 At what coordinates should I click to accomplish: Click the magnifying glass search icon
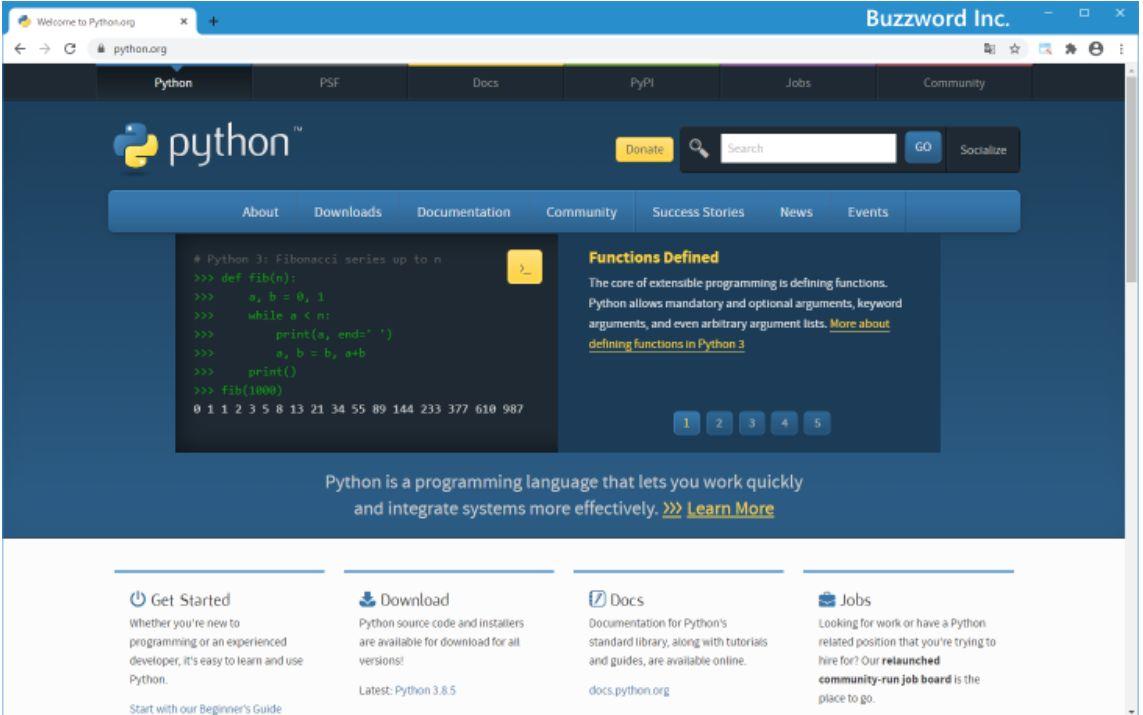(x=698, y=149)
